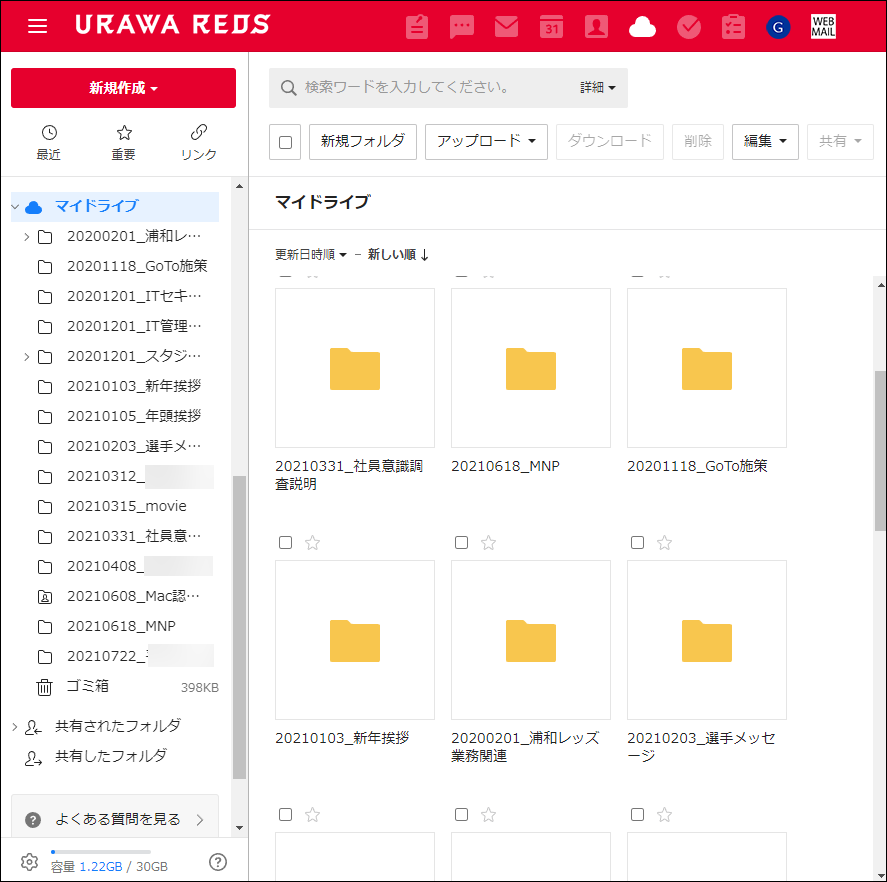Click よくある質問を見る link

(118, 820)
